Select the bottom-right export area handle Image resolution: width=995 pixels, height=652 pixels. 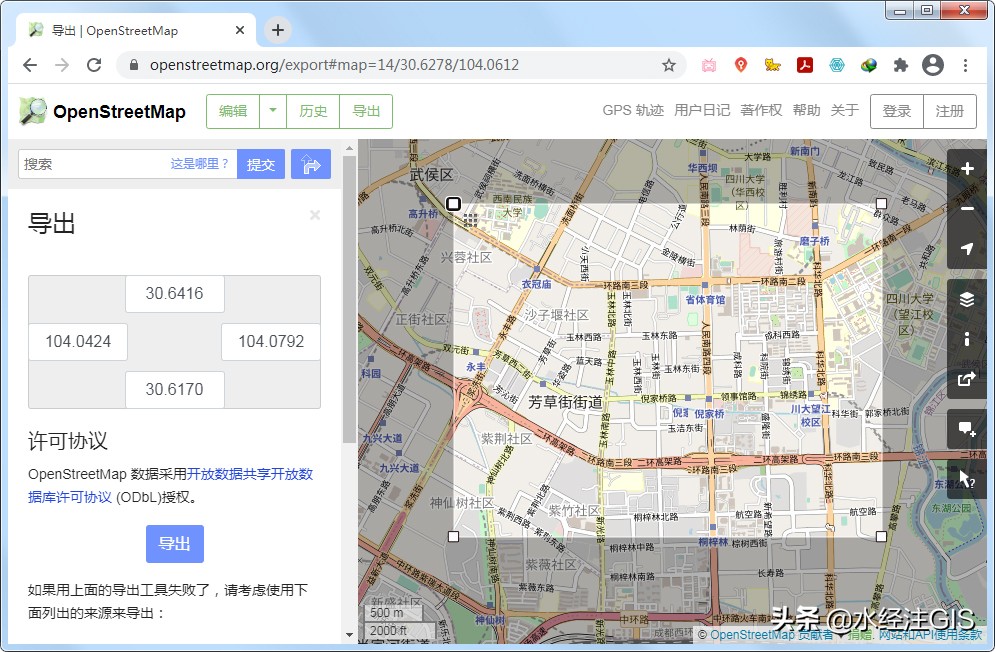pos(881,536)
